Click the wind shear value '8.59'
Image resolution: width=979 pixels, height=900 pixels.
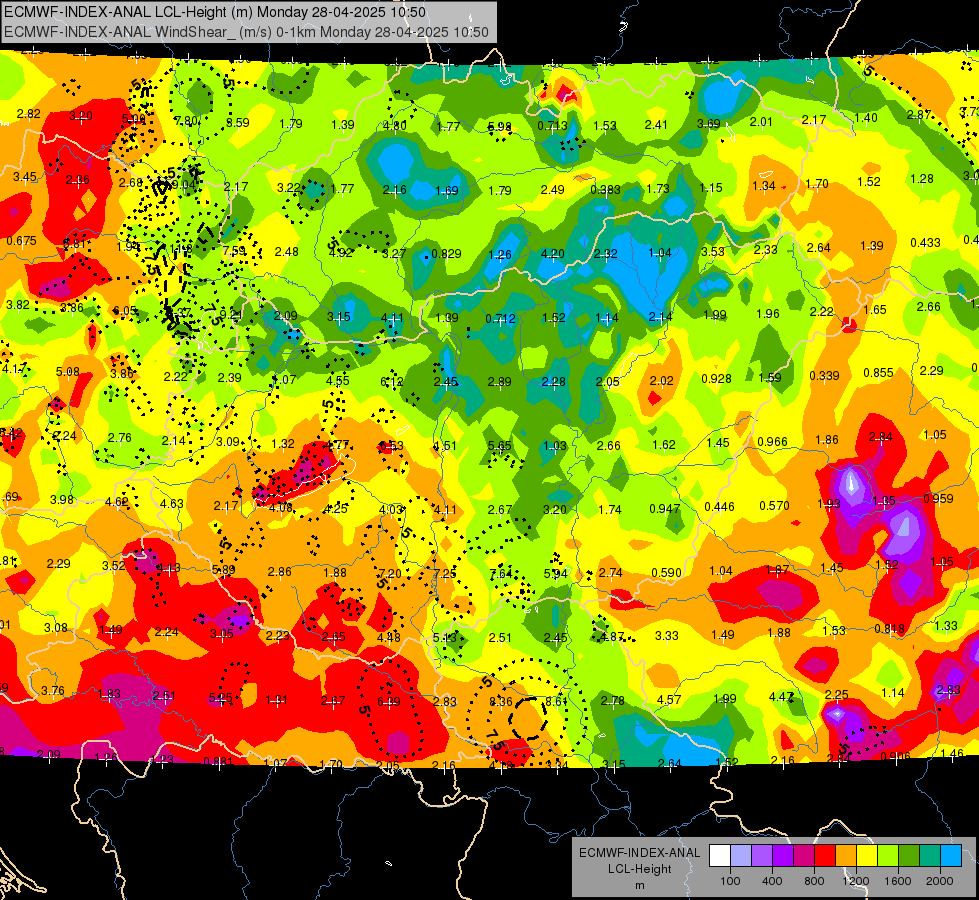point(237,122)
